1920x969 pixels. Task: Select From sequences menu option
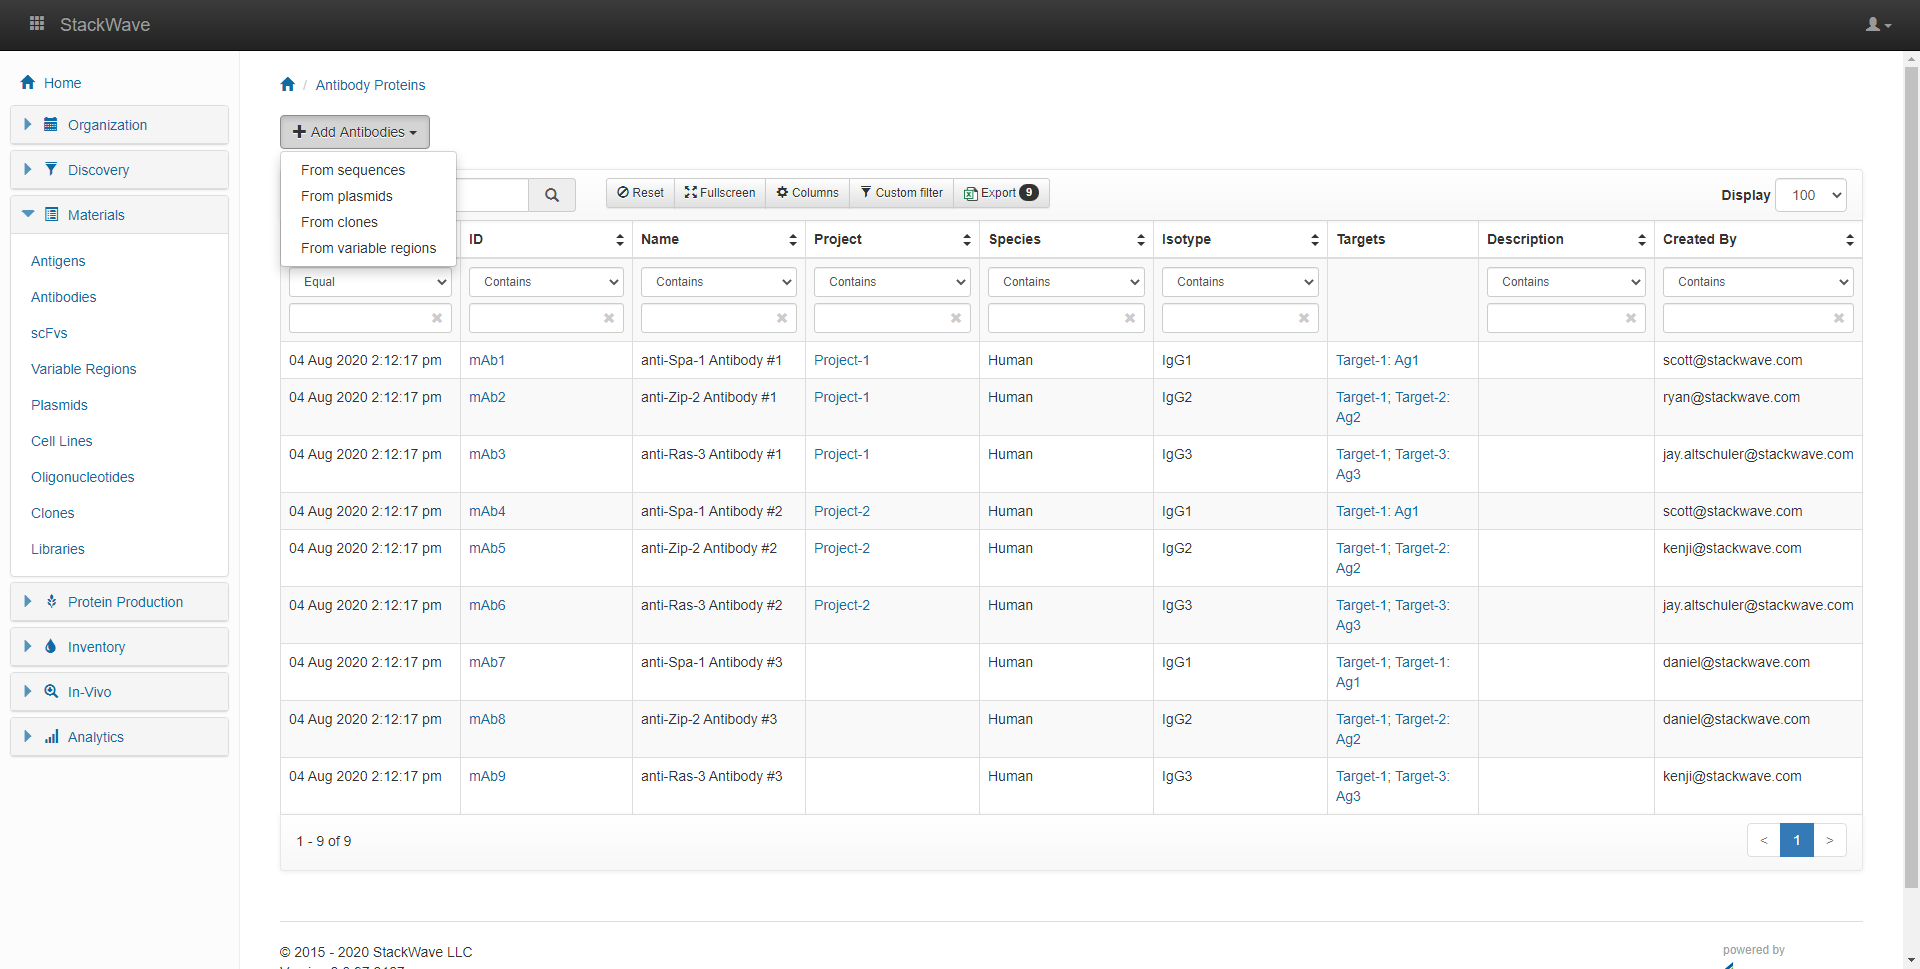click(x=353, y=170)
